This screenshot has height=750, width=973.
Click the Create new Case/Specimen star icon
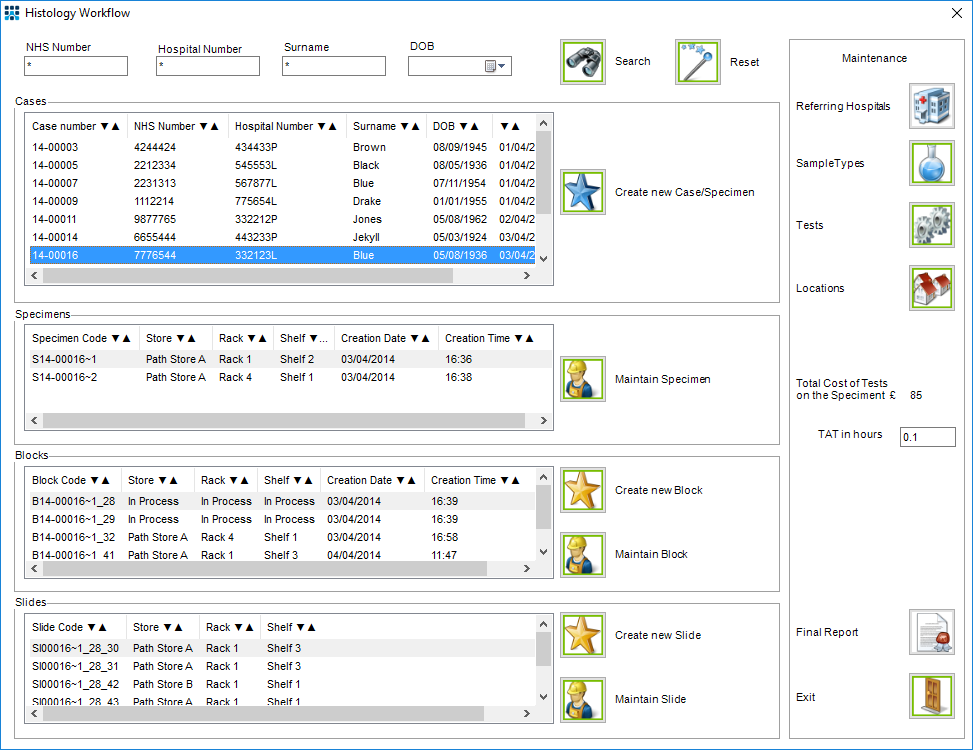[x=583, y=191]
